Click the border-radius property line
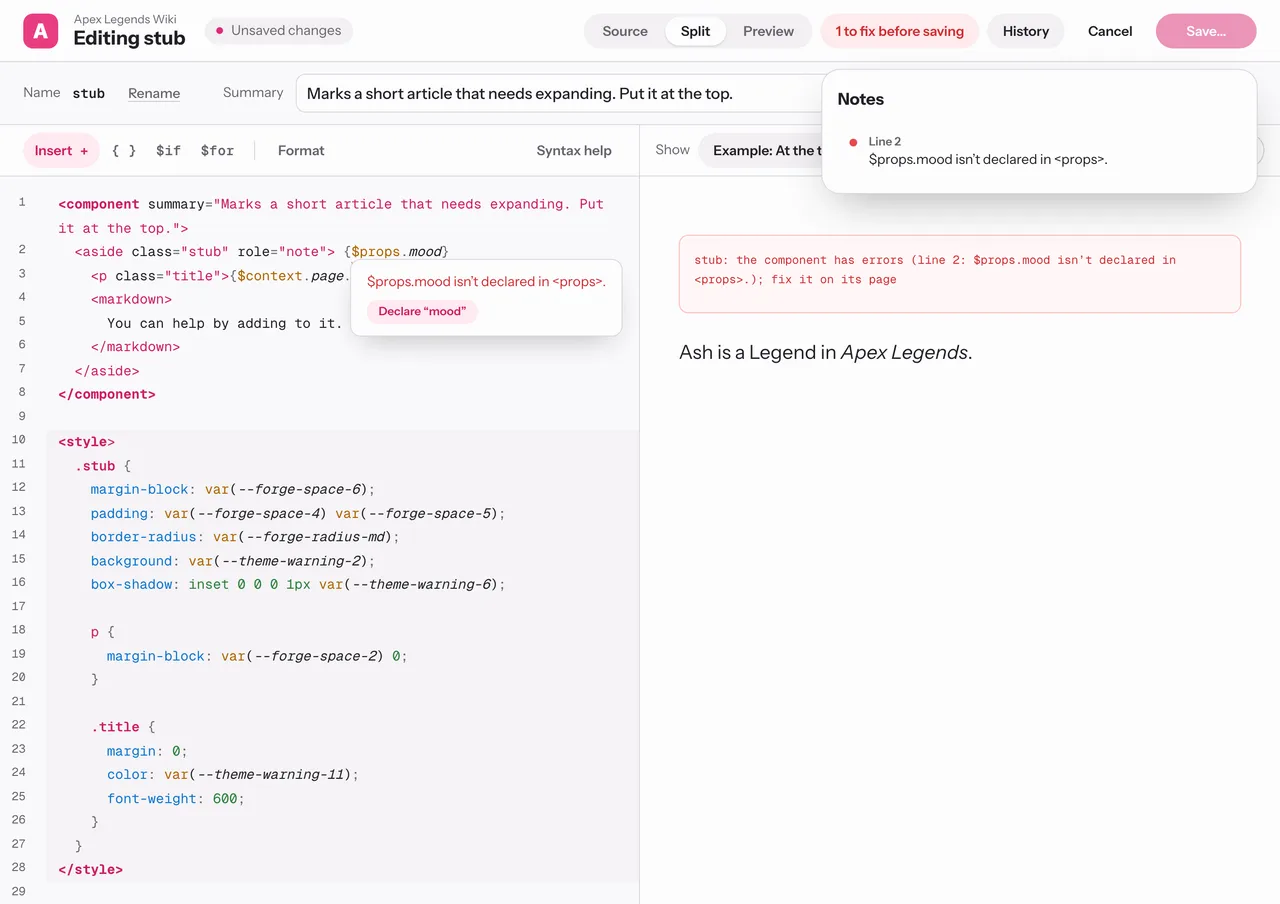 pyautogui.click(x=245, y=537)
